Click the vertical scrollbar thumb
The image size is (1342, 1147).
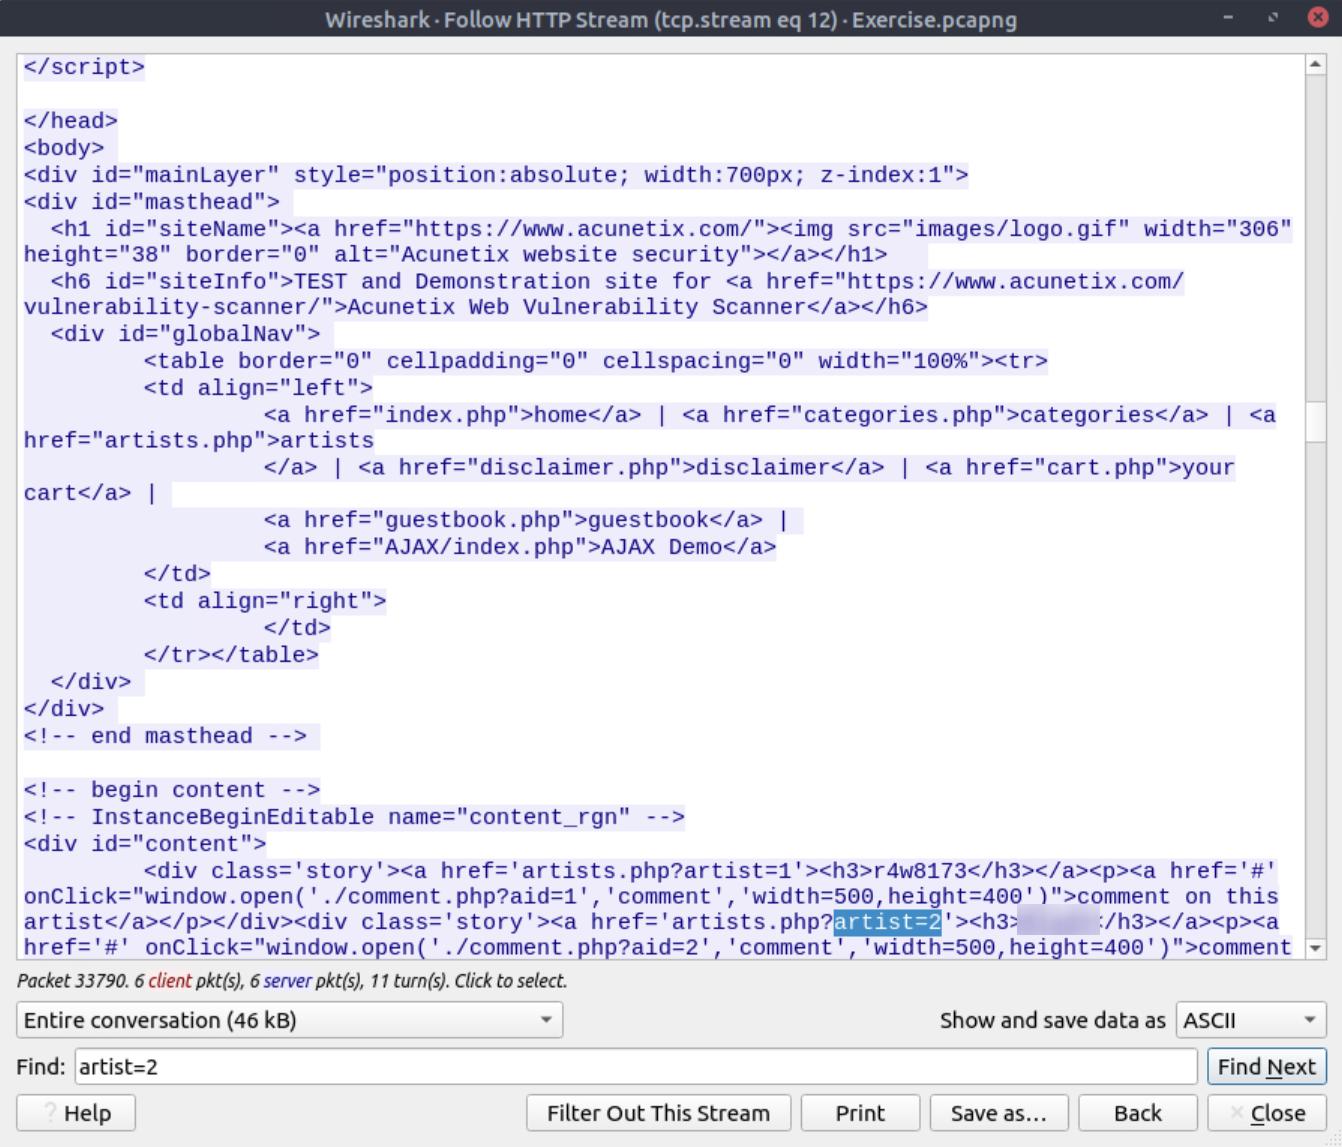pyautogui.click(x=1316, y=422)
